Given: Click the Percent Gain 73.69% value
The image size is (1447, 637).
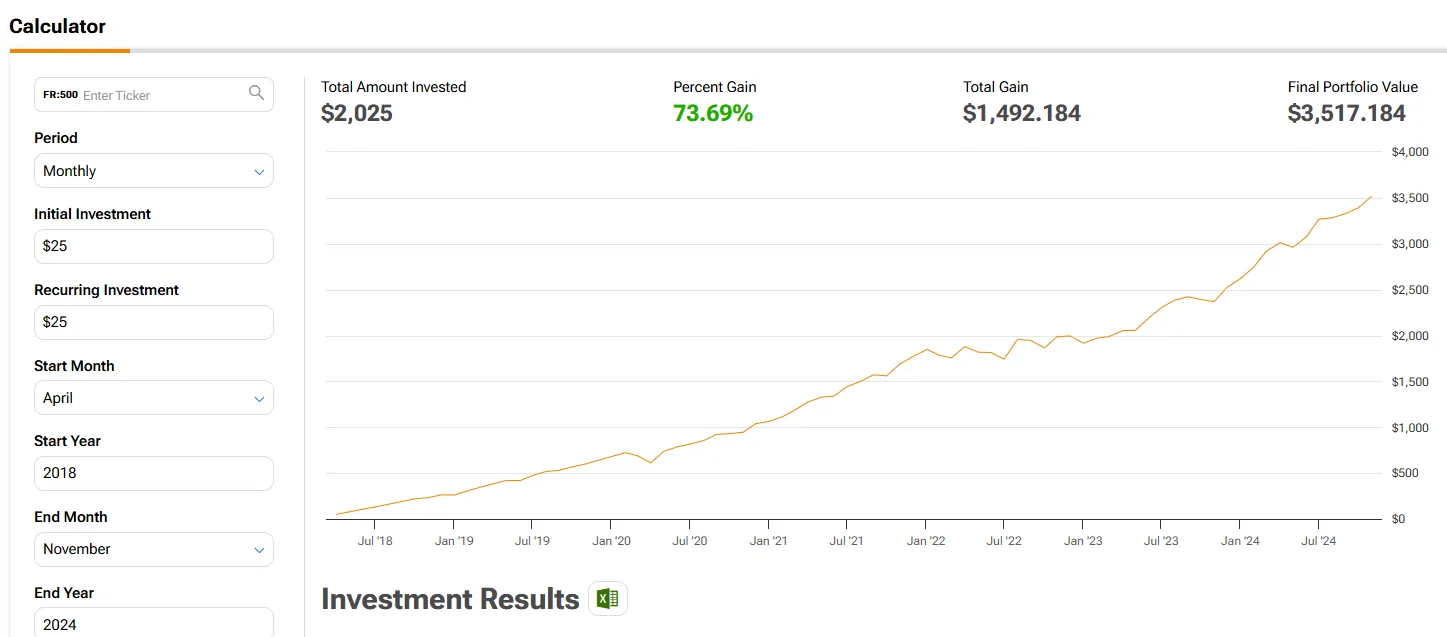Looking at the screenshot, I should point(713,114).
